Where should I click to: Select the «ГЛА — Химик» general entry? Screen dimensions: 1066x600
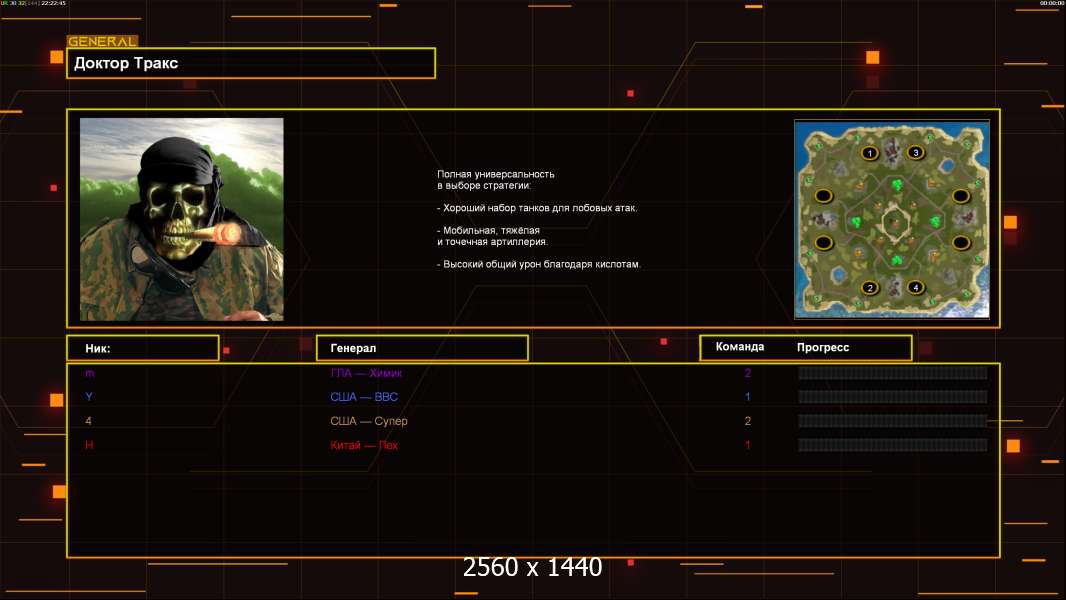tap(366, 373)
